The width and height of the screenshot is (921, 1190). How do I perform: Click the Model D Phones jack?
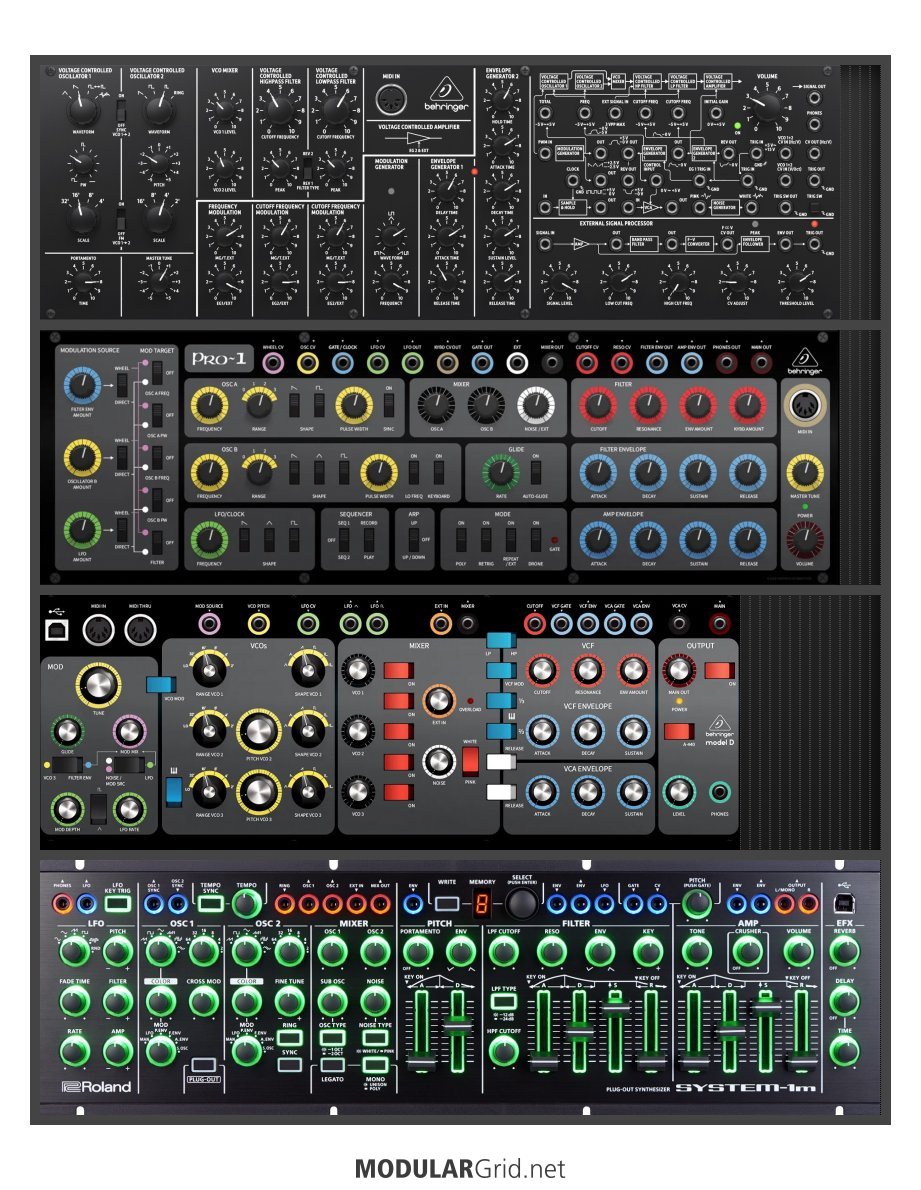[720, 792]
